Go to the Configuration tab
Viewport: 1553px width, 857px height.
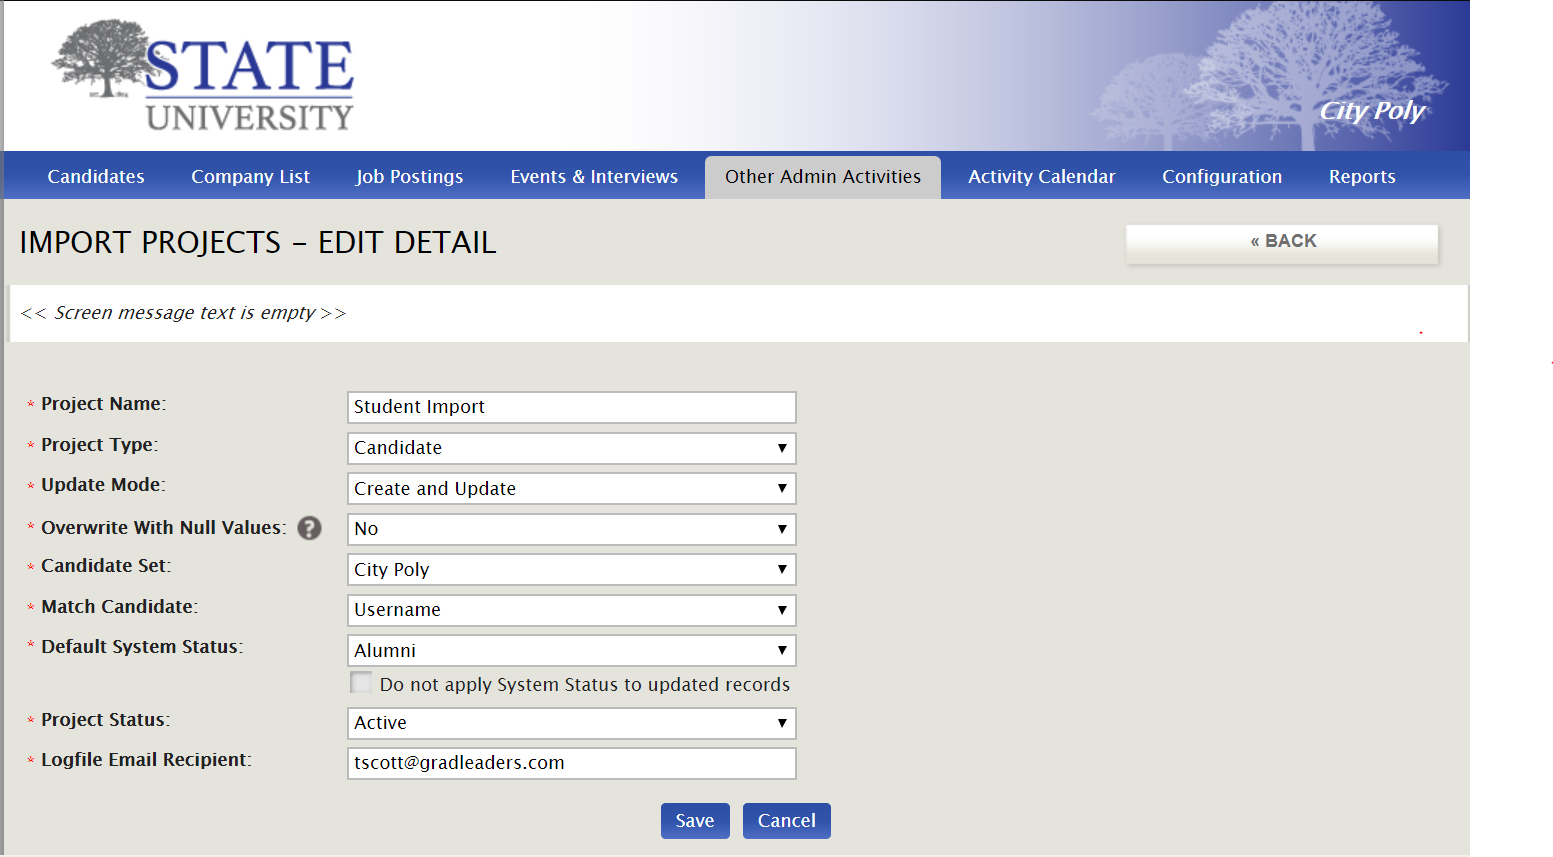click(1222, 177)
